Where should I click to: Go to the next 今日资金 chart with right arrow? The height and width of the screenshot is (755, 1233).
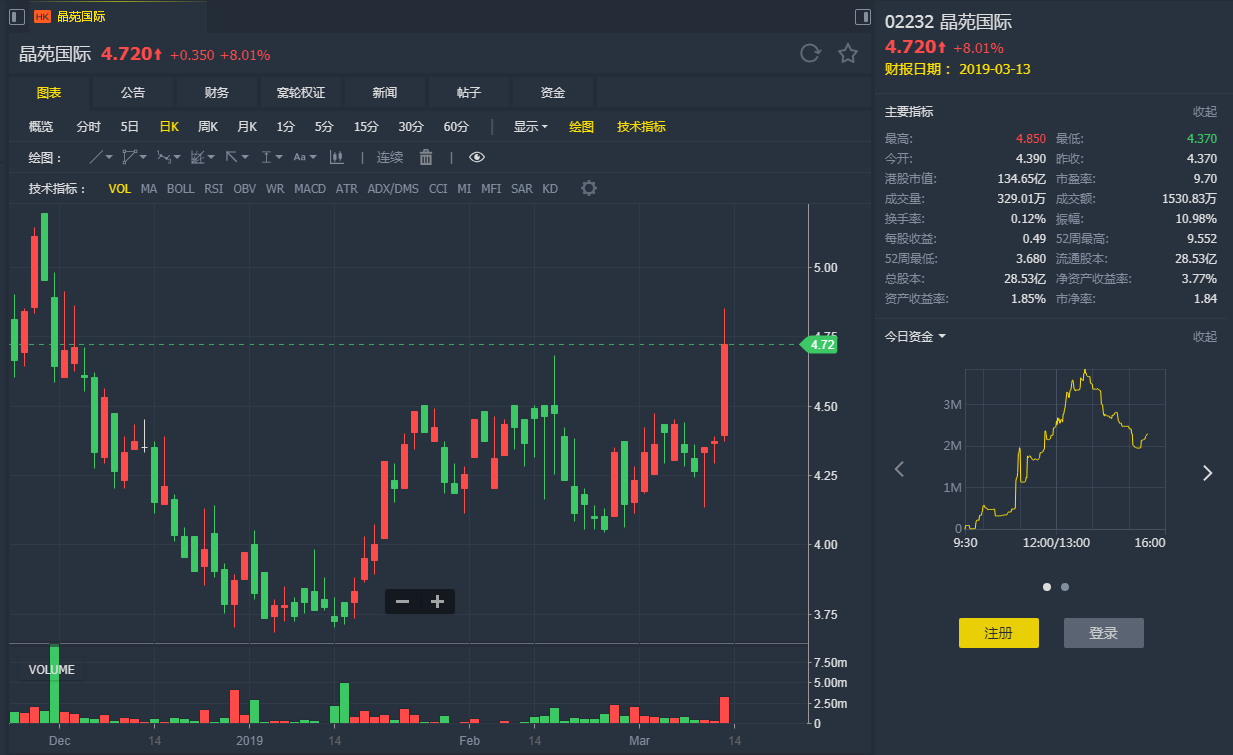pyautogui.click(x=1207, y=473)
